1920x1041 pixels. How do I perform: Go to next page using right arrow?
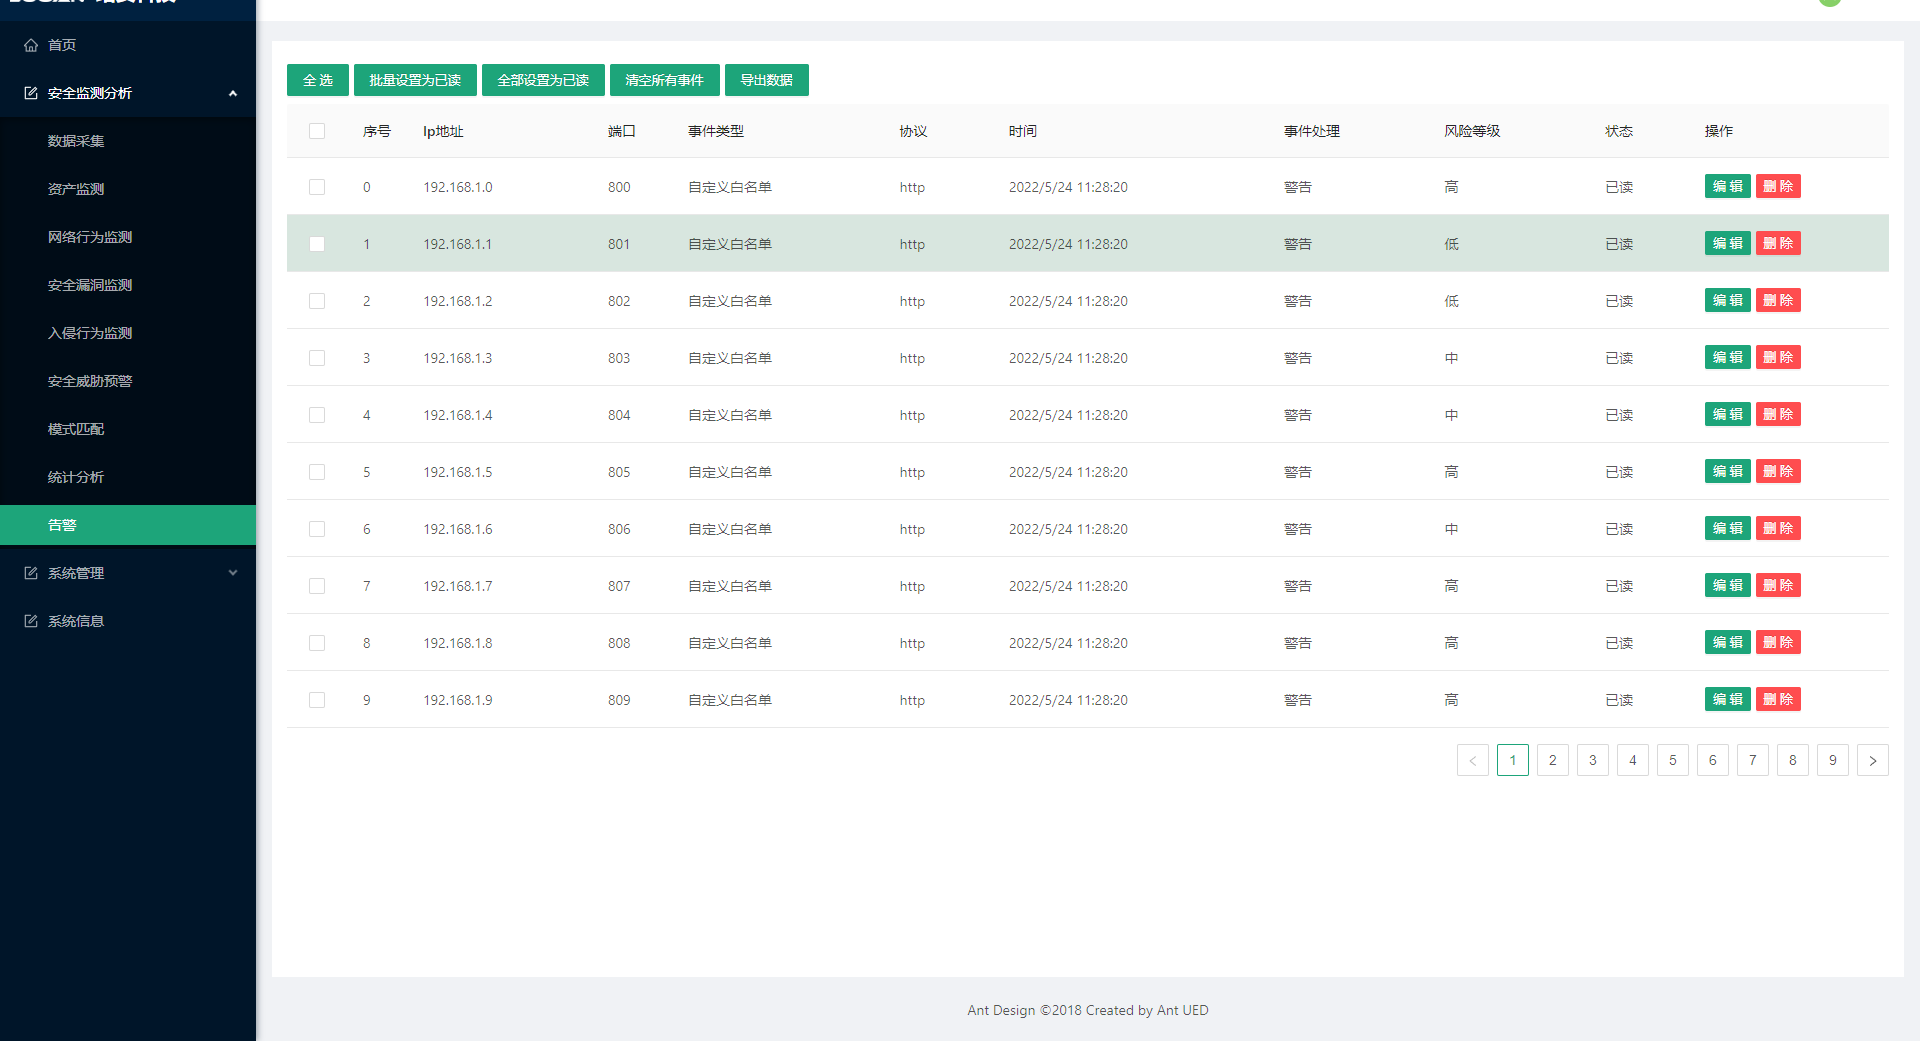(x=1872, y=760)
